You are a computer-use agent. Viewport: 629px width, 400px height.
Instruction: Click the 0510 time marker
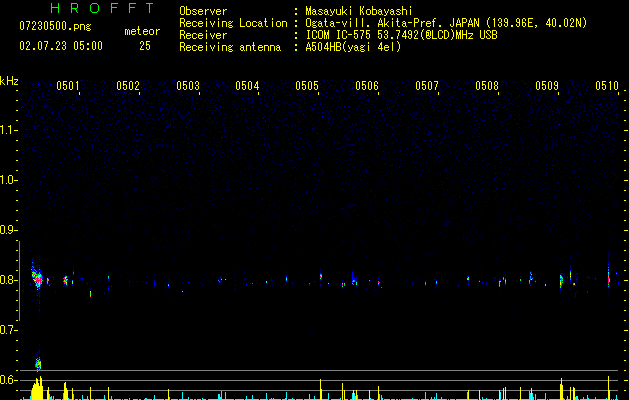pos(607,85)
